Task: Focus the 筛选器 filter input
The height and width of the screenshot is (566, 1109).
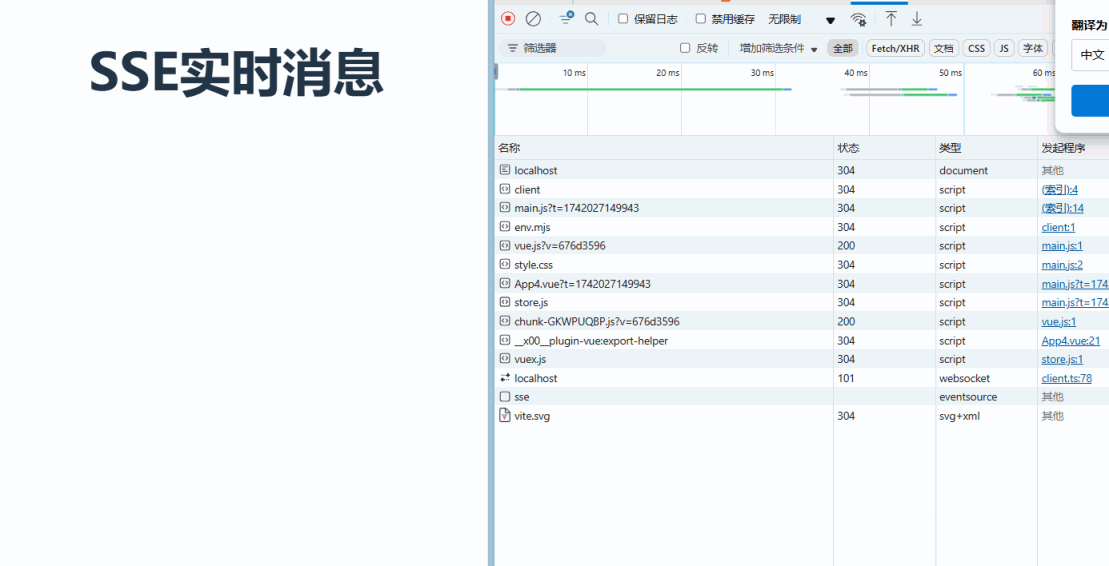Action: (552, 48)
